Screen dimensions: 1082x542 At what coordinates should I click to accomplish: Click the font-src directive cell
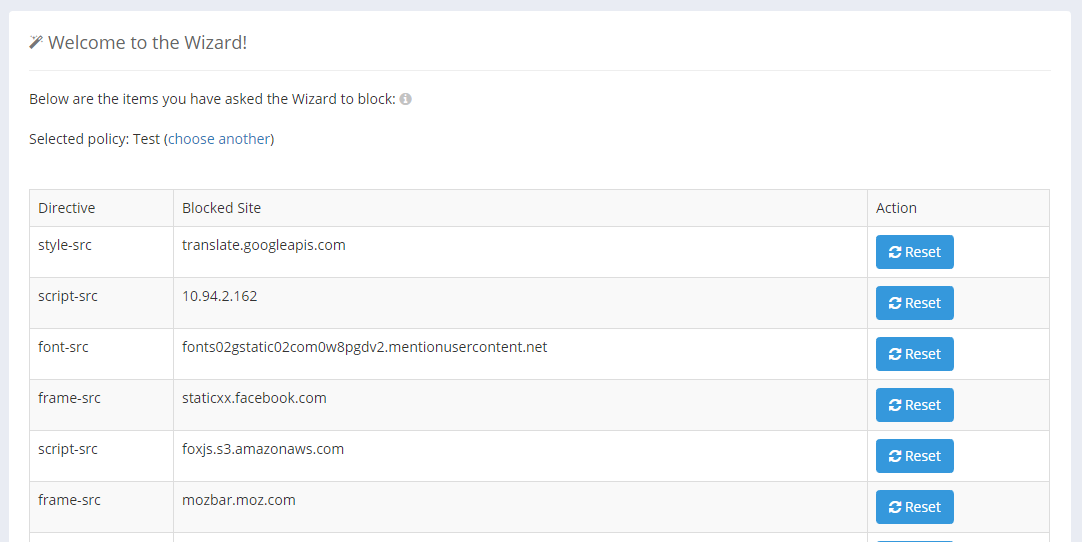pyautogui.click(x=63, y=347)
